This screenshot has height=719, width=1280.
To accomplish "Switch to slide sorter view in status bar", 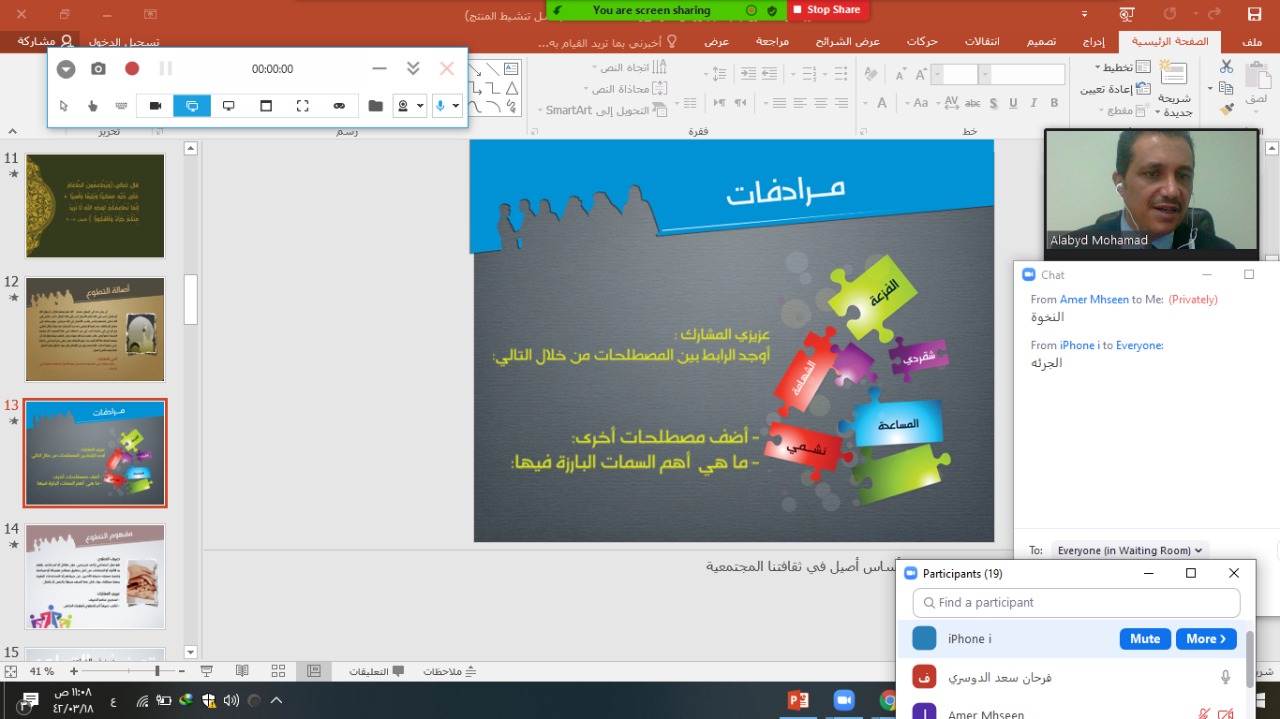I will 278,671.
